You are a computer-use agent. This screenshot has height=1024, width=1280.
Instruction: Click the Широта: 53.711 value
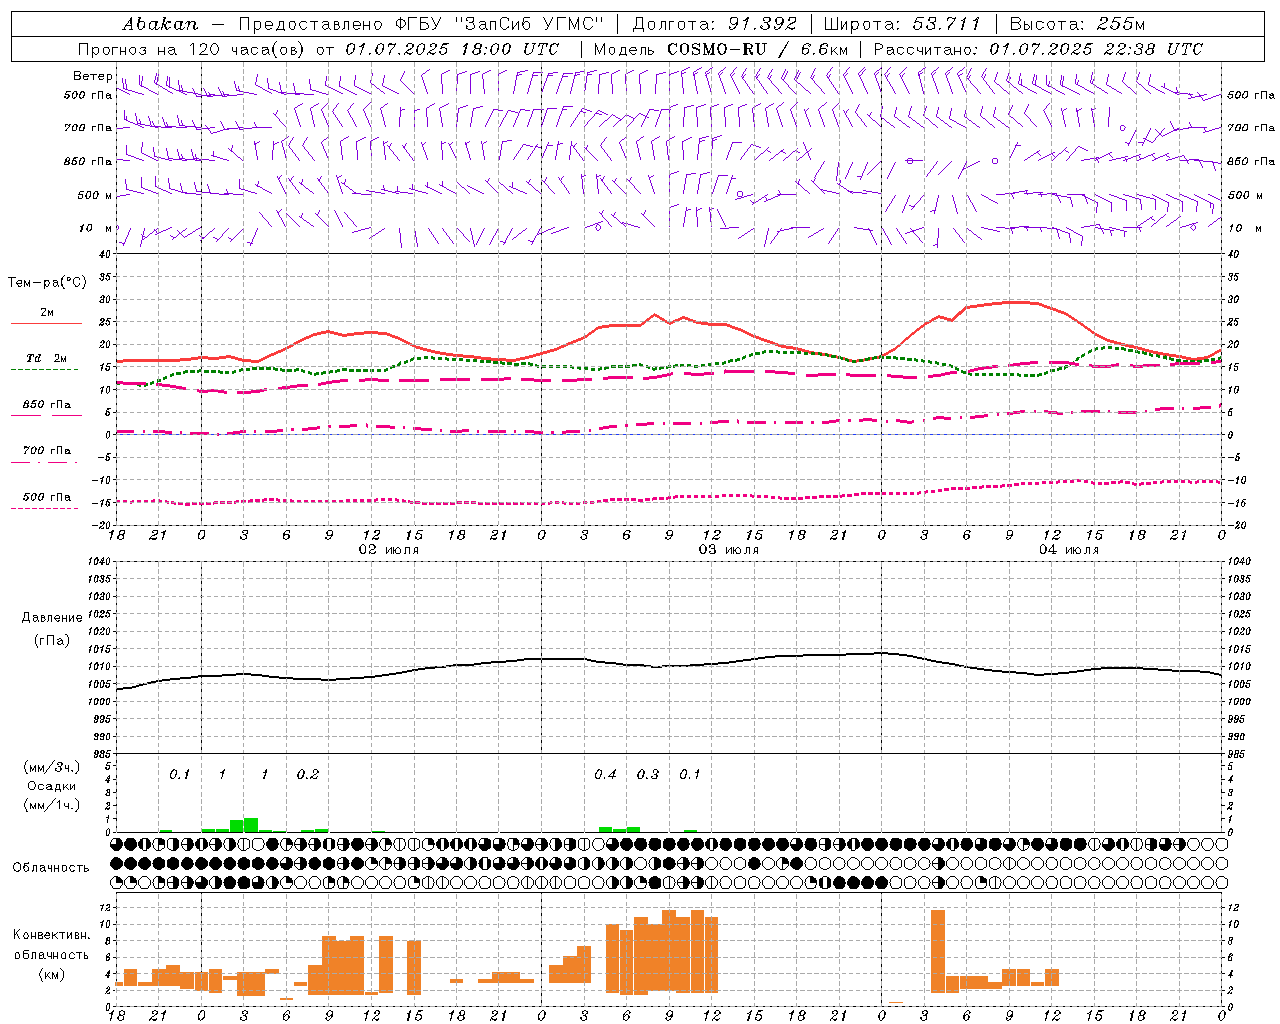coord(902,24)
